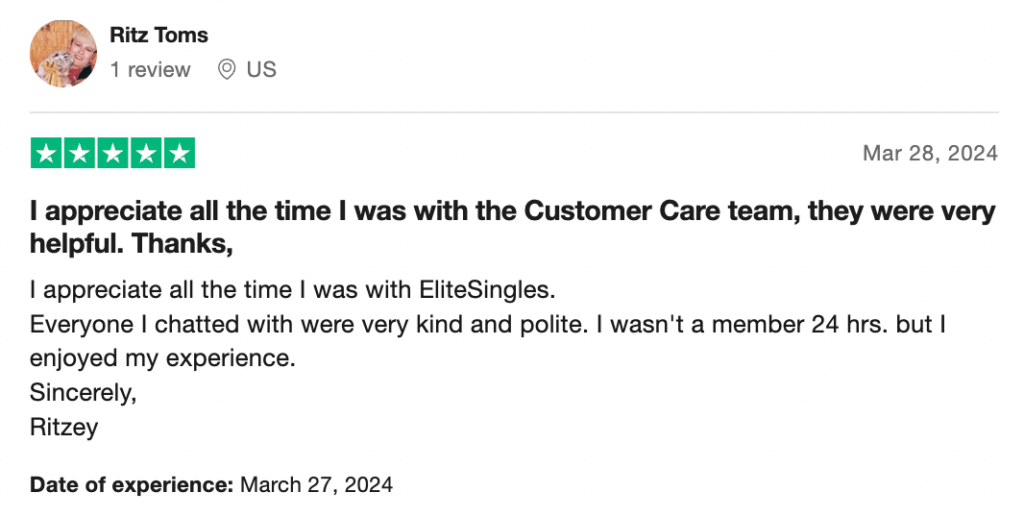The image size is (1024, 517).
Task: Click the "1 review" count
Action: coord(150,69)
